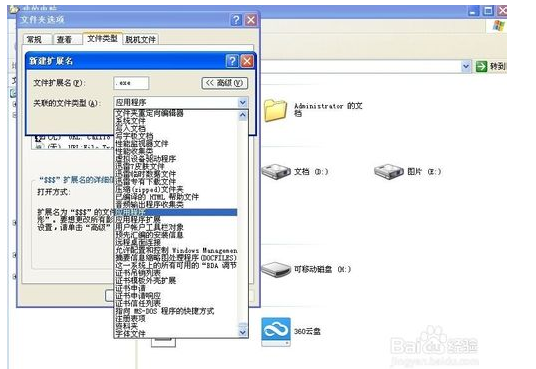Pick 远程桌面连接 file type

click(x=176, y=242)
